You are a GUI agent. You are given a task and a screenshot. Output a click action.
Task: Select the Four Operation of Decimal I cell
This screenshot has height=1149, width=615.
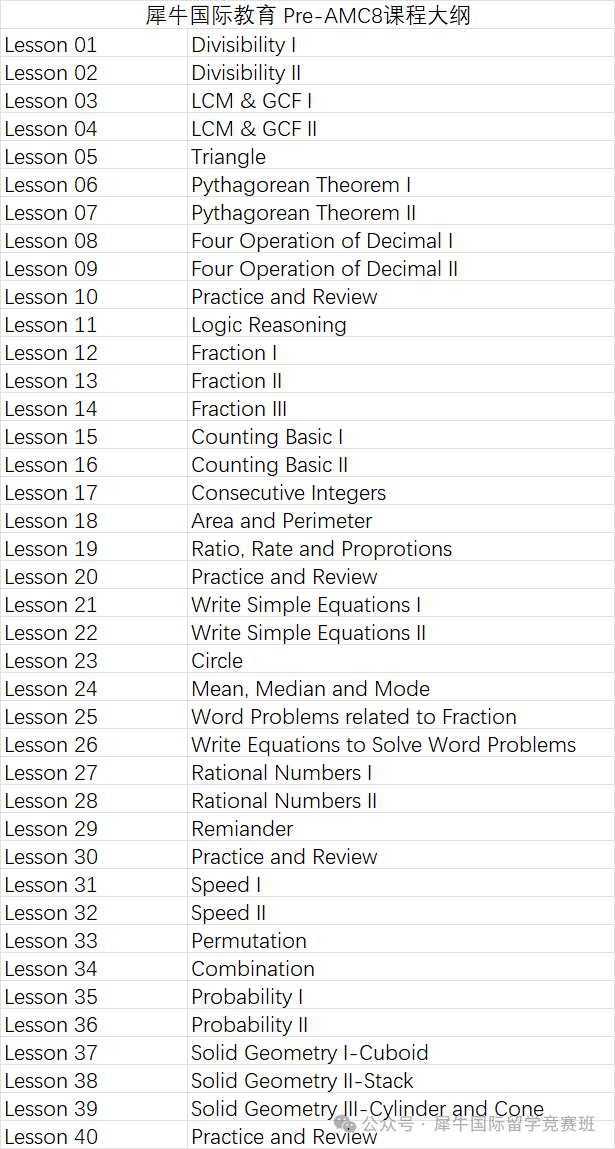coord(322,241)
